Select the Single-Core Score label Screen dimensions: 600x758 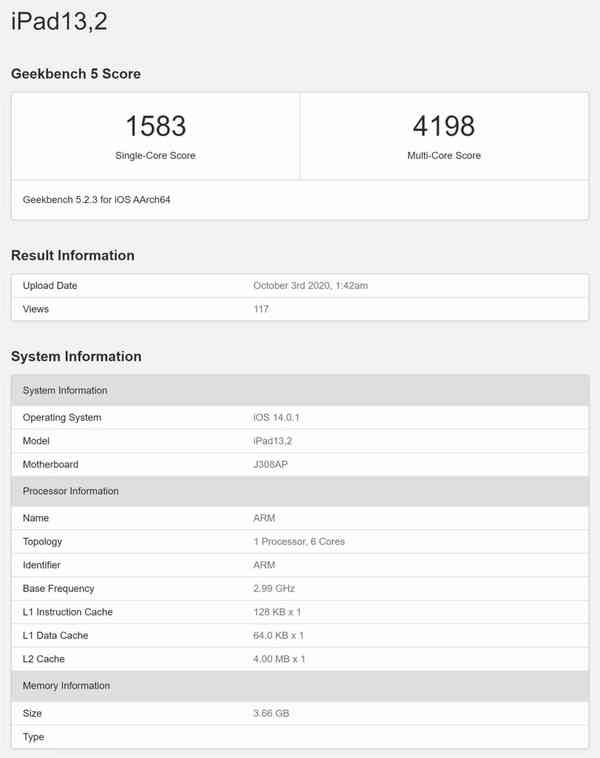[x=155, y=156]
